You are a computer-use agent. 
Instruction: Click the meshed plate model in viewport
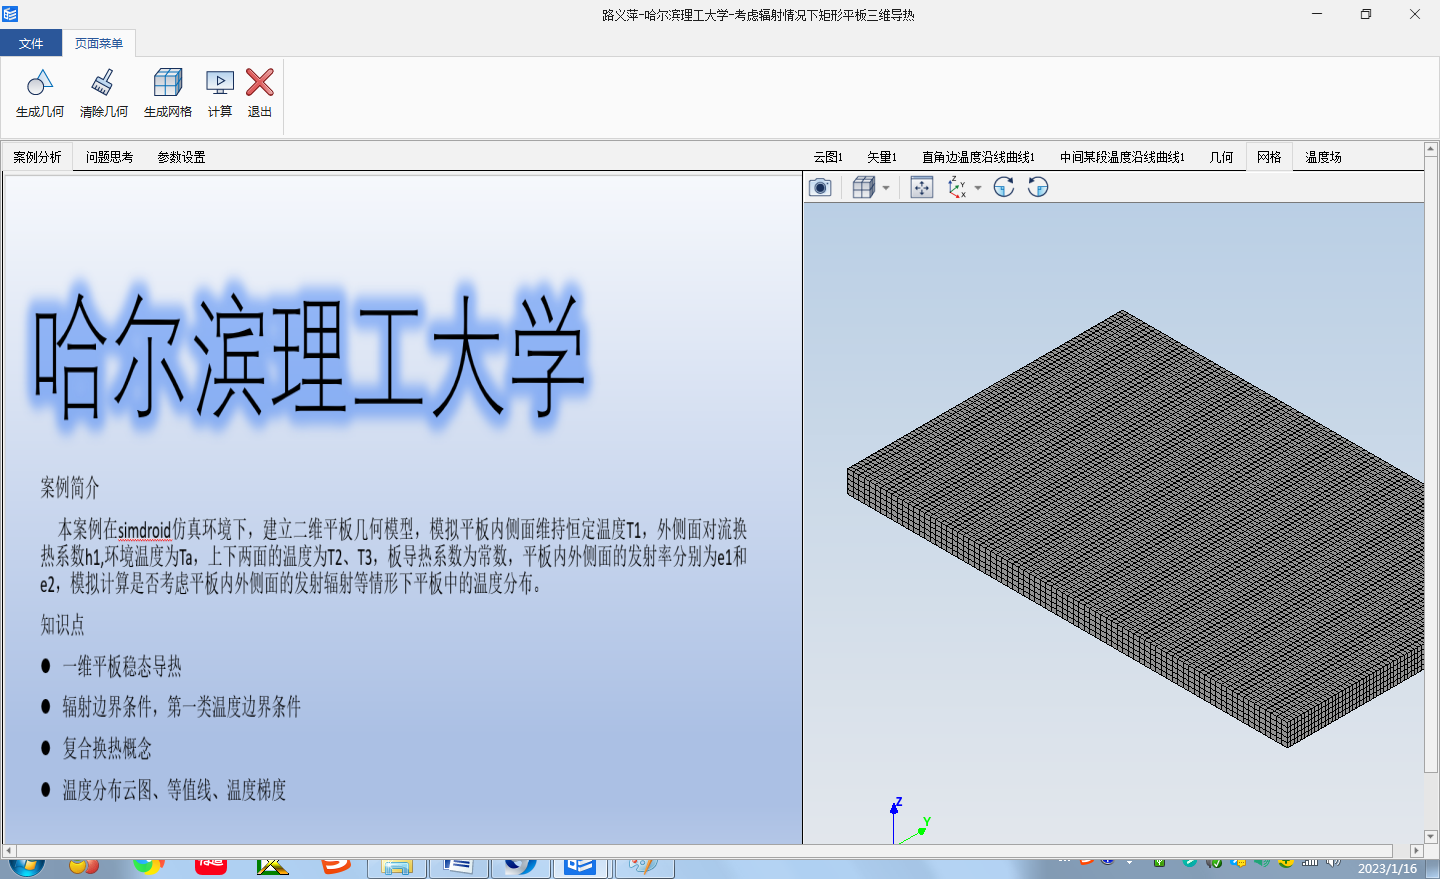[1135, 527]
